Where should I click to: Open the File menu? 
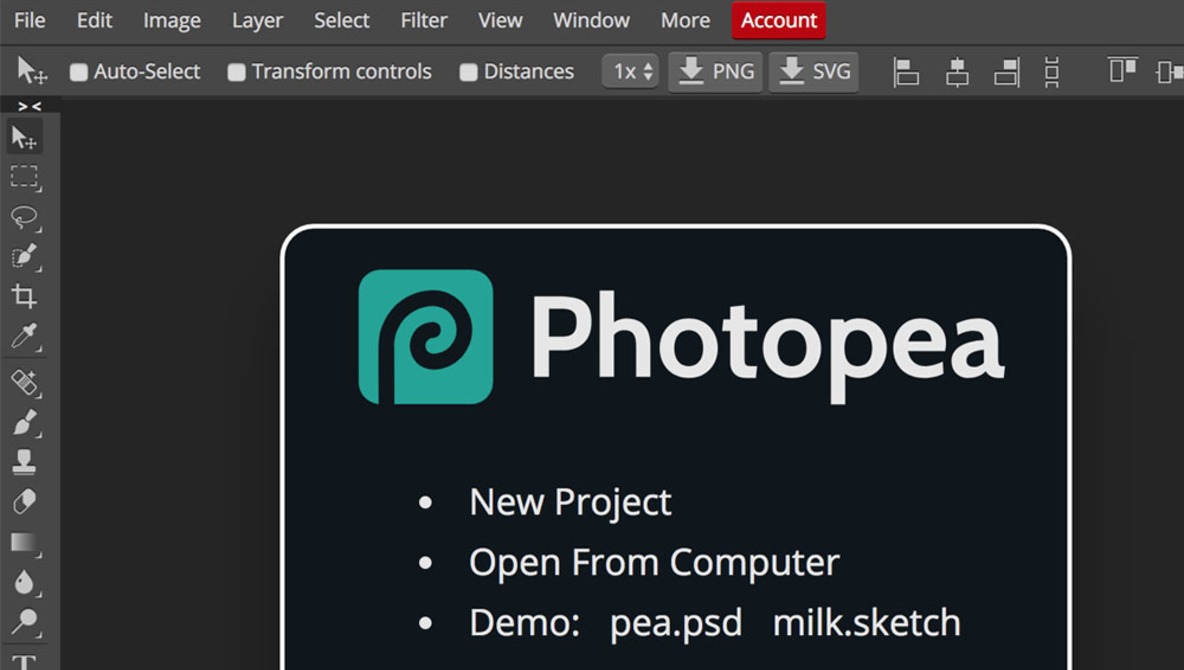click(29, 20)
